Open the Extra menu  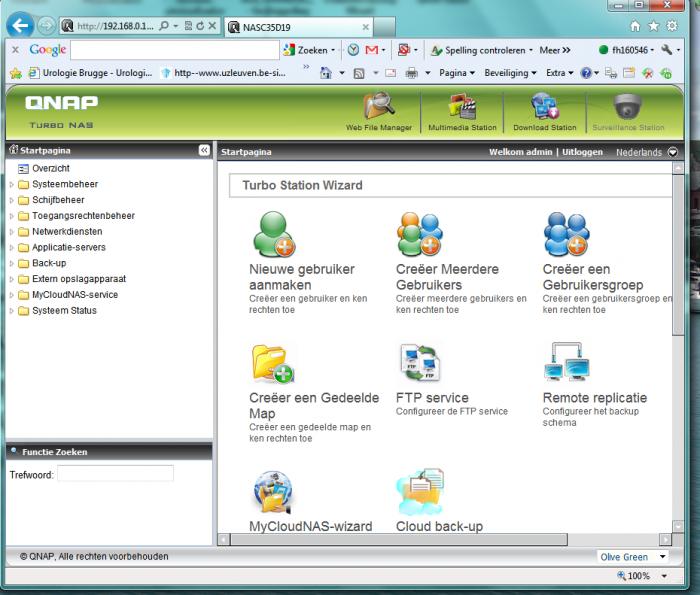[559, 73]
